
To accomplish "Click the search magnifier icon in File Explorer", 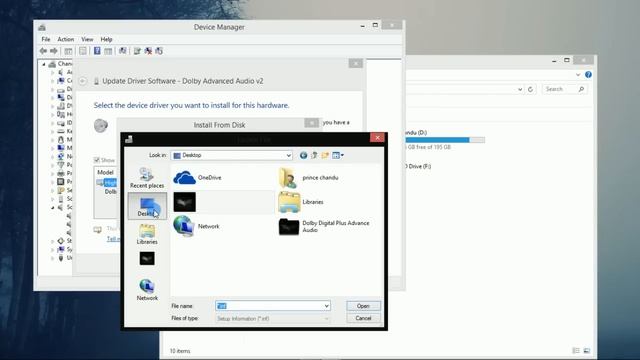I will pos(581,89).
